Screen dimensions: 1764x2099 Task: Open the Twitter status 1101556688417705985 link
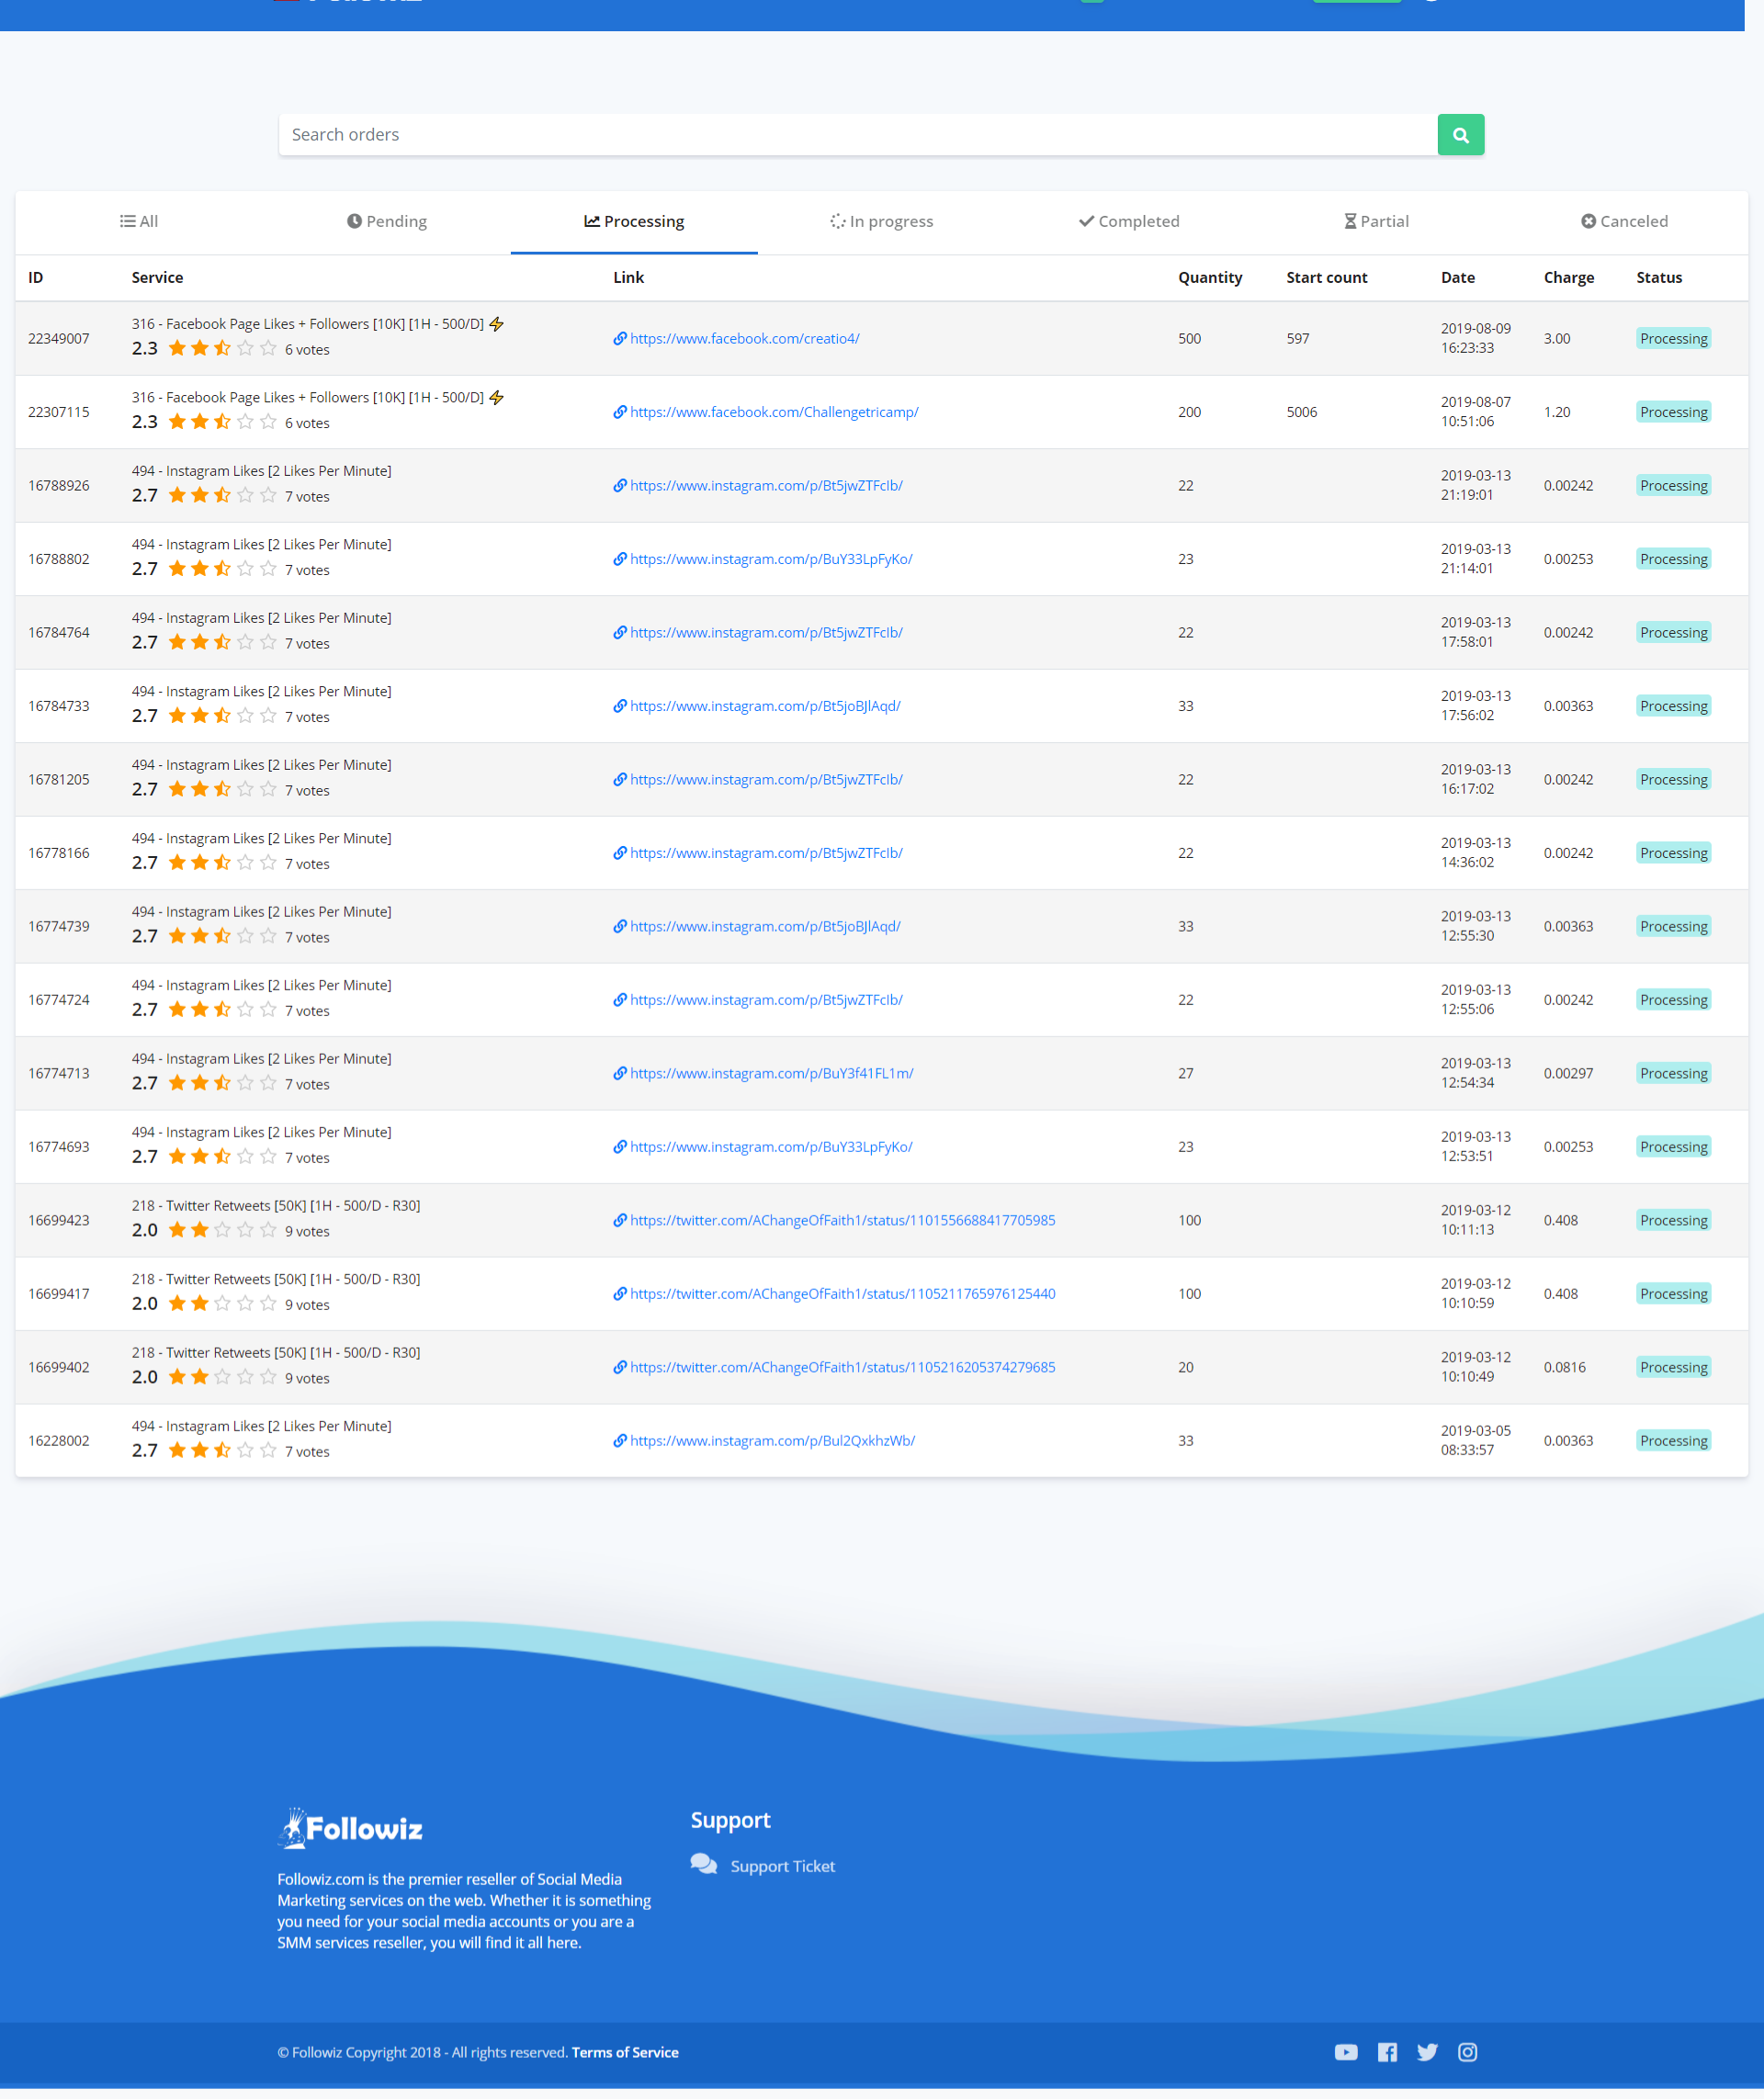point(842,1221)
